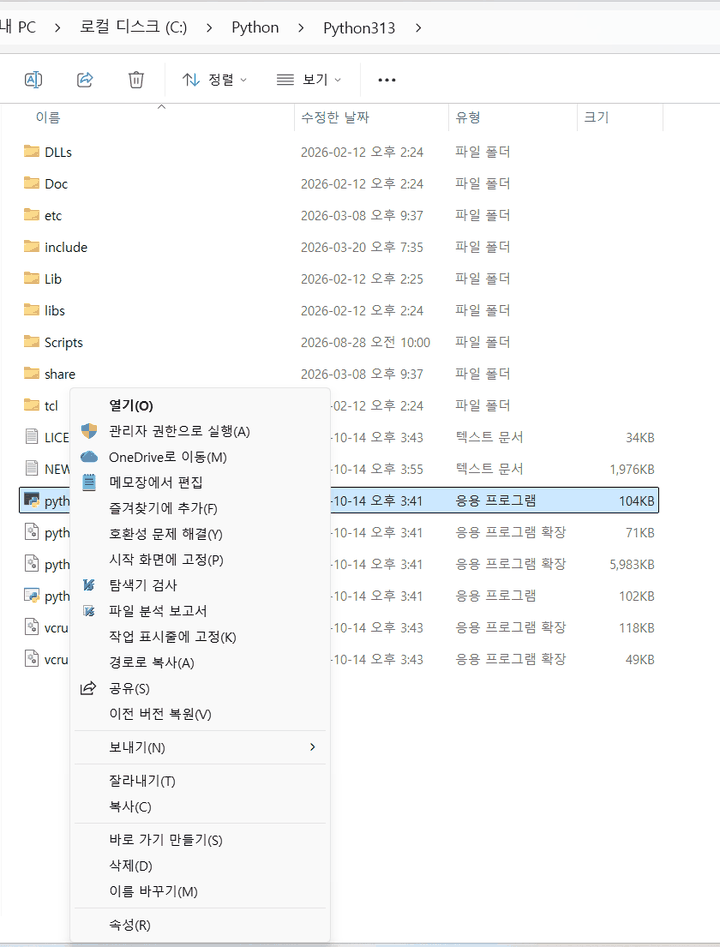Sort by the 수정한 날짜 column header
This screenshot has height=947, width=720.
pos(335,117)
